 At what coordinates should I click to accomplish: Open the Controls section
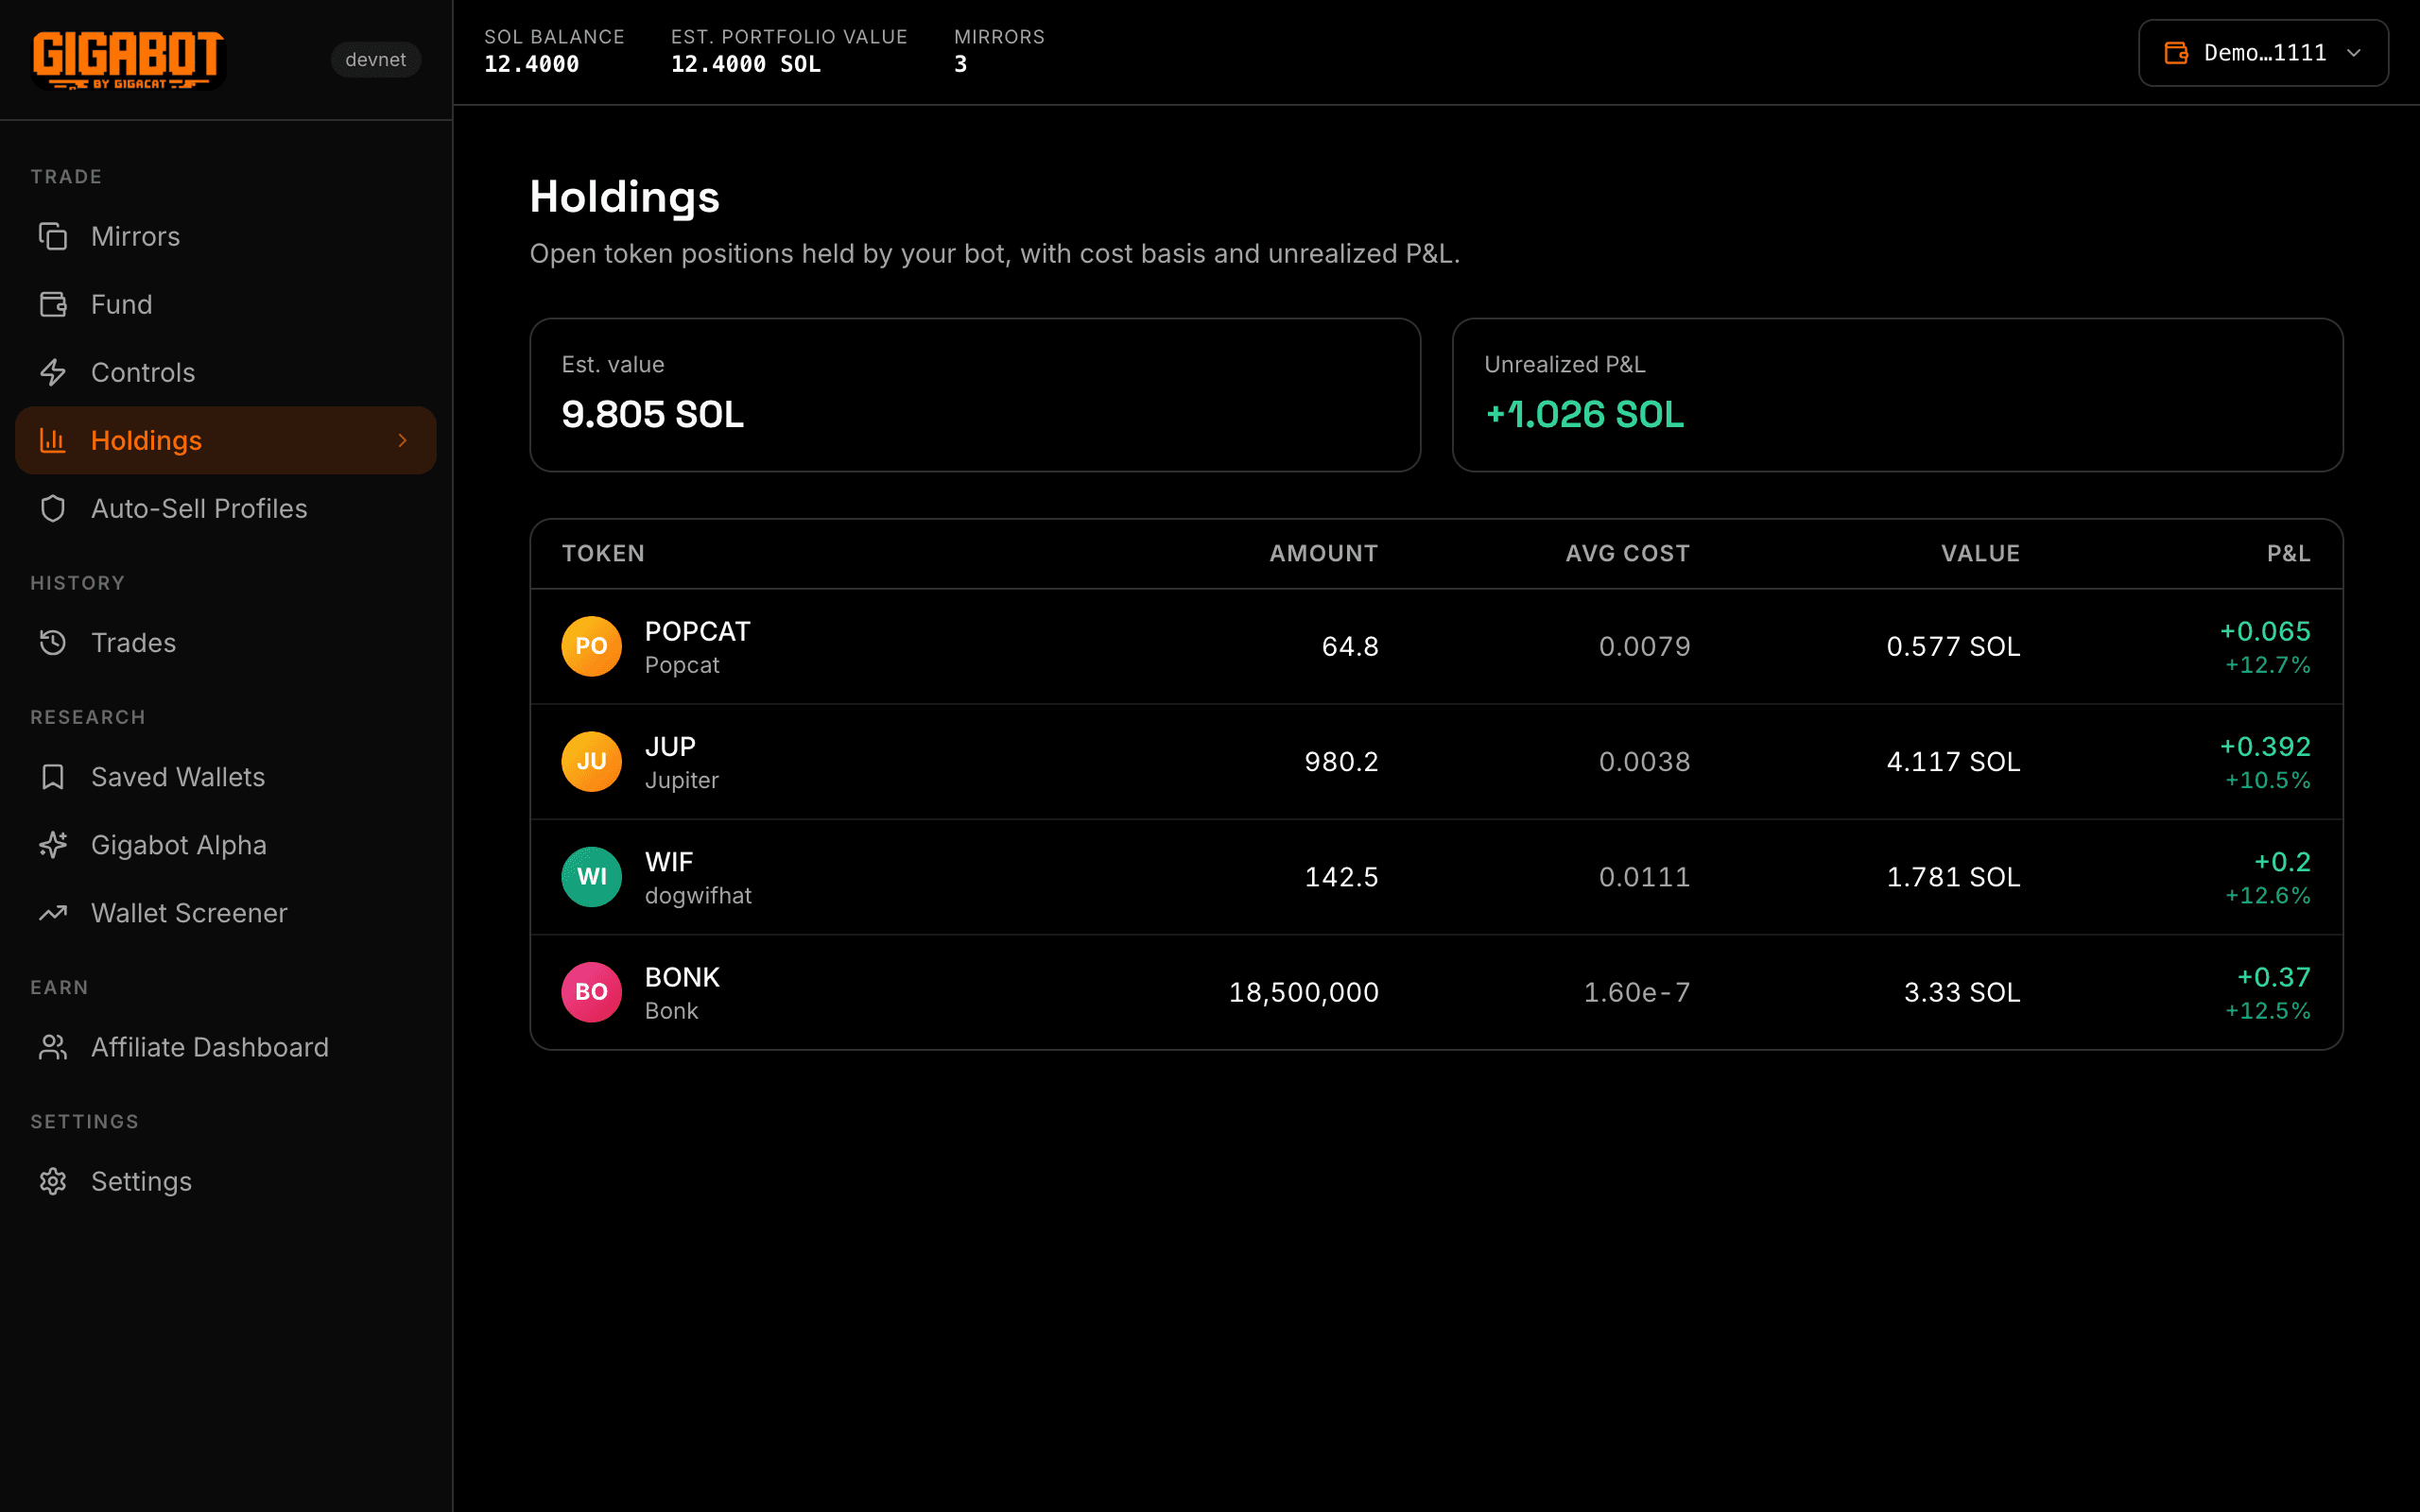pyautogui.click(x=226, y=372)
